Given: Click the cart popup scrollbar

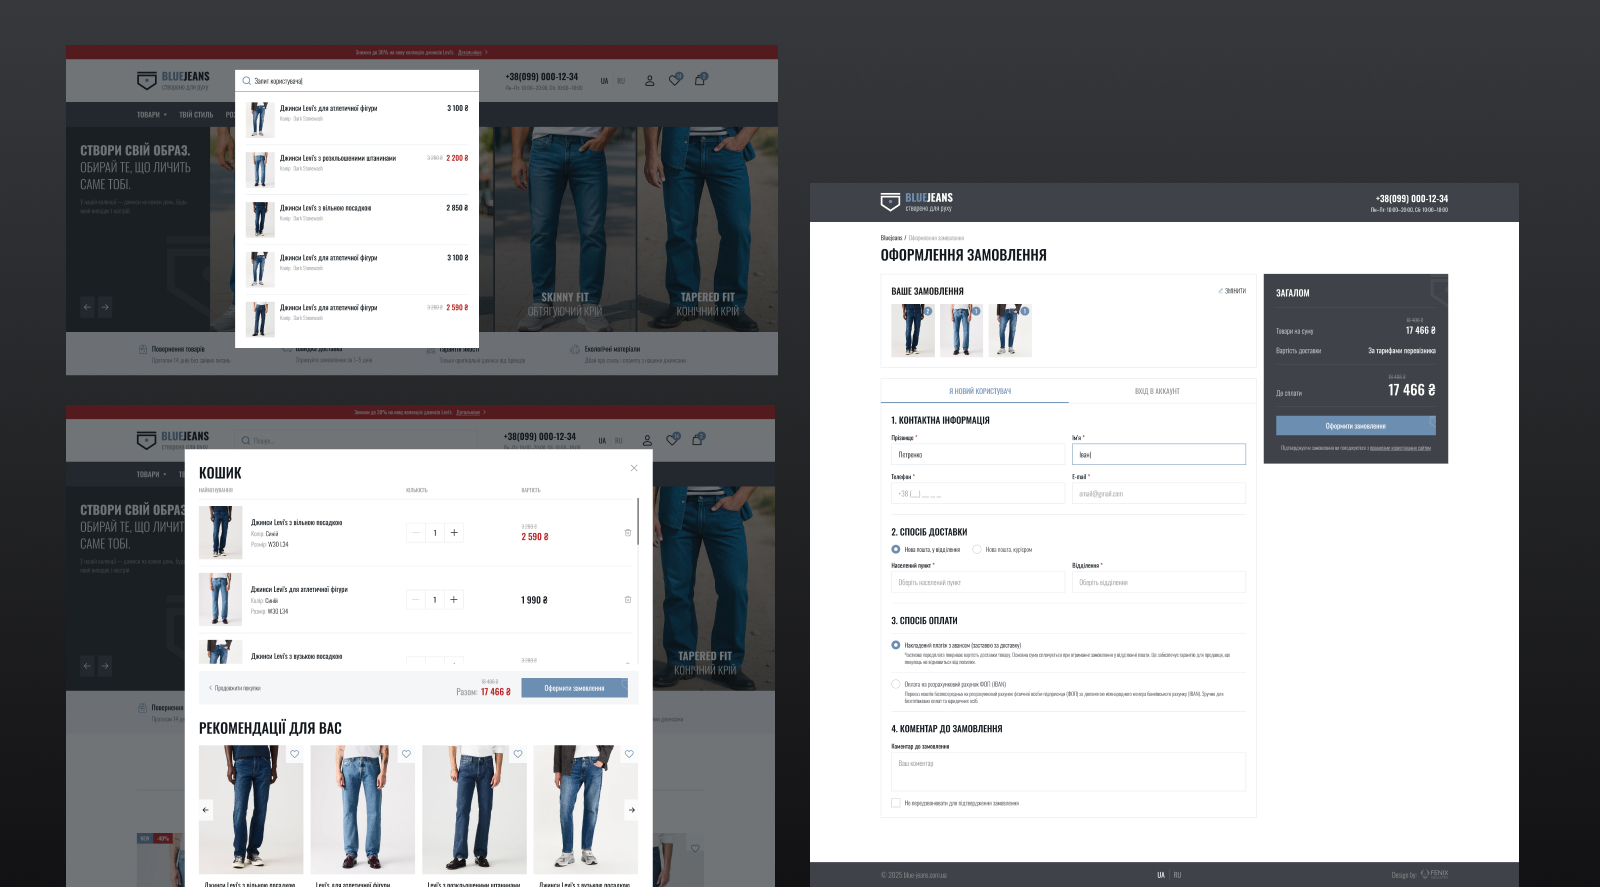Looking at the screenshot, I should click(x=637, y=521).
